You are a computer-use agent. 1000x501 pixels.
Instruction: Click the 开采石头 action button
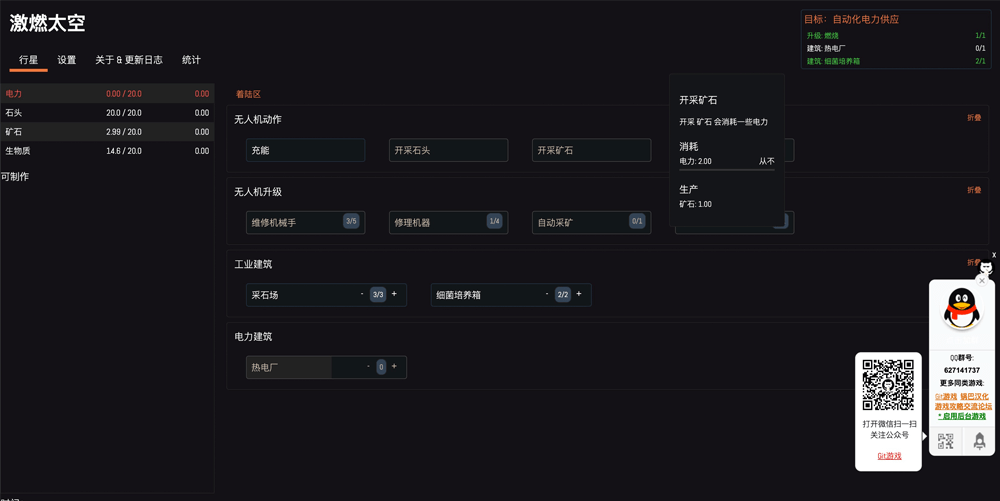448,150
